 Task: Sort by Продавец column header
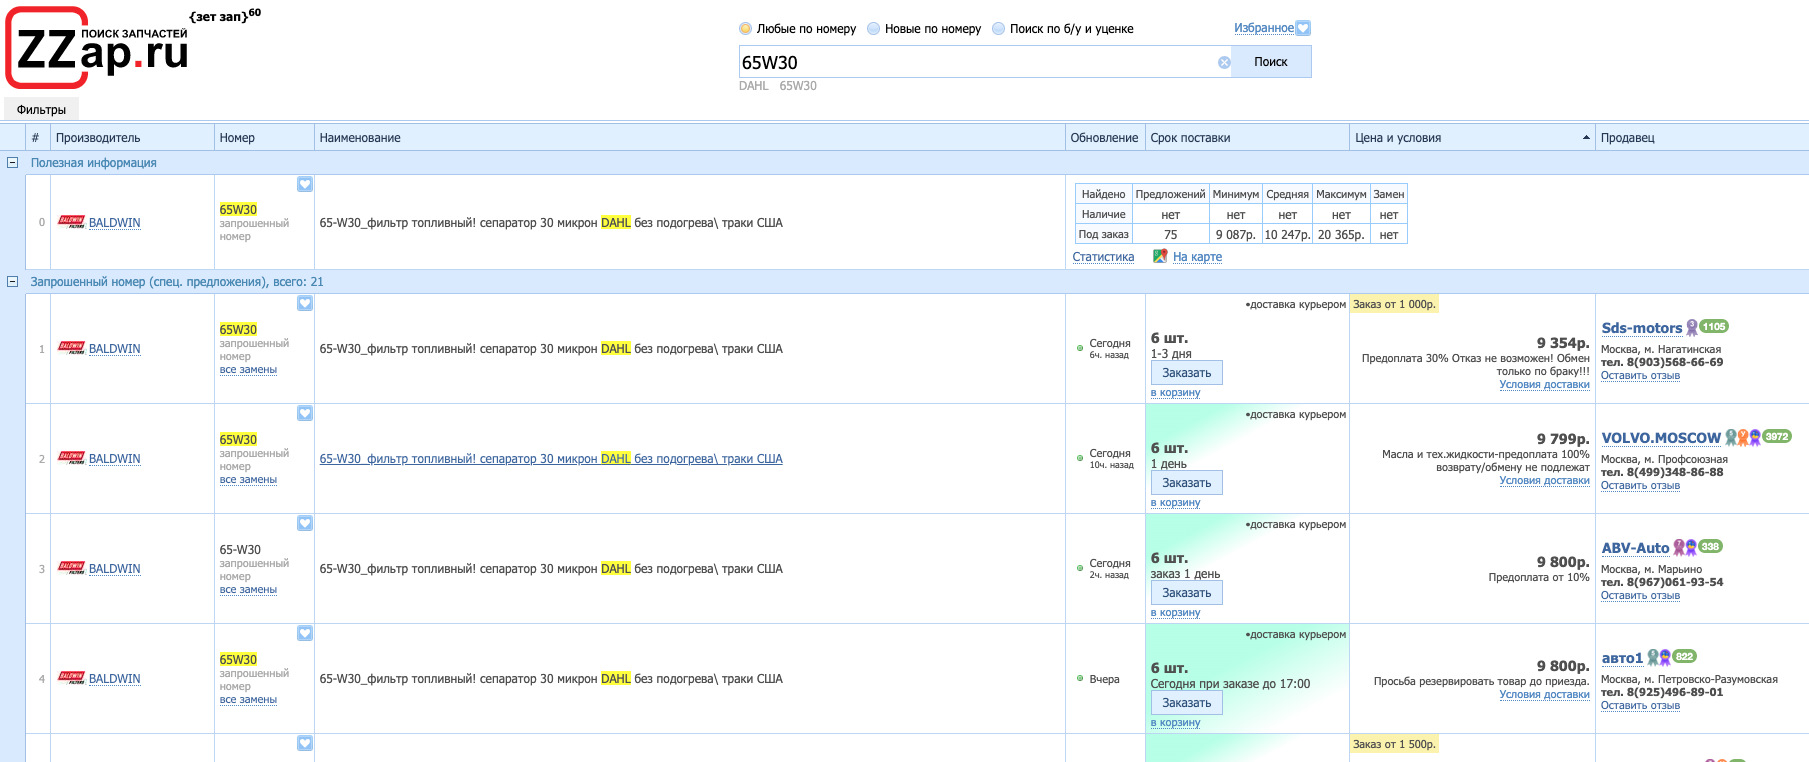(x=1702, y=138)
